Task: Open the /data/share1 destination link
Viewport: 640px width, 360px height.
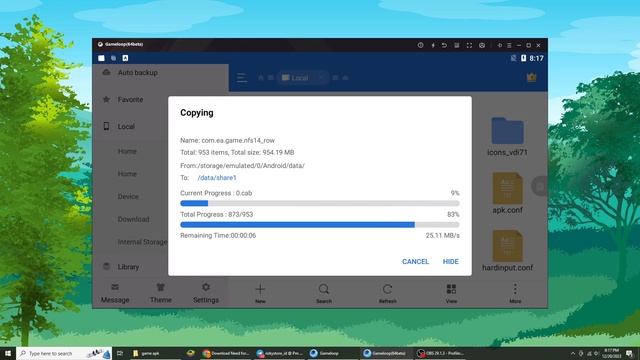Action: click(x=217, y=178)
